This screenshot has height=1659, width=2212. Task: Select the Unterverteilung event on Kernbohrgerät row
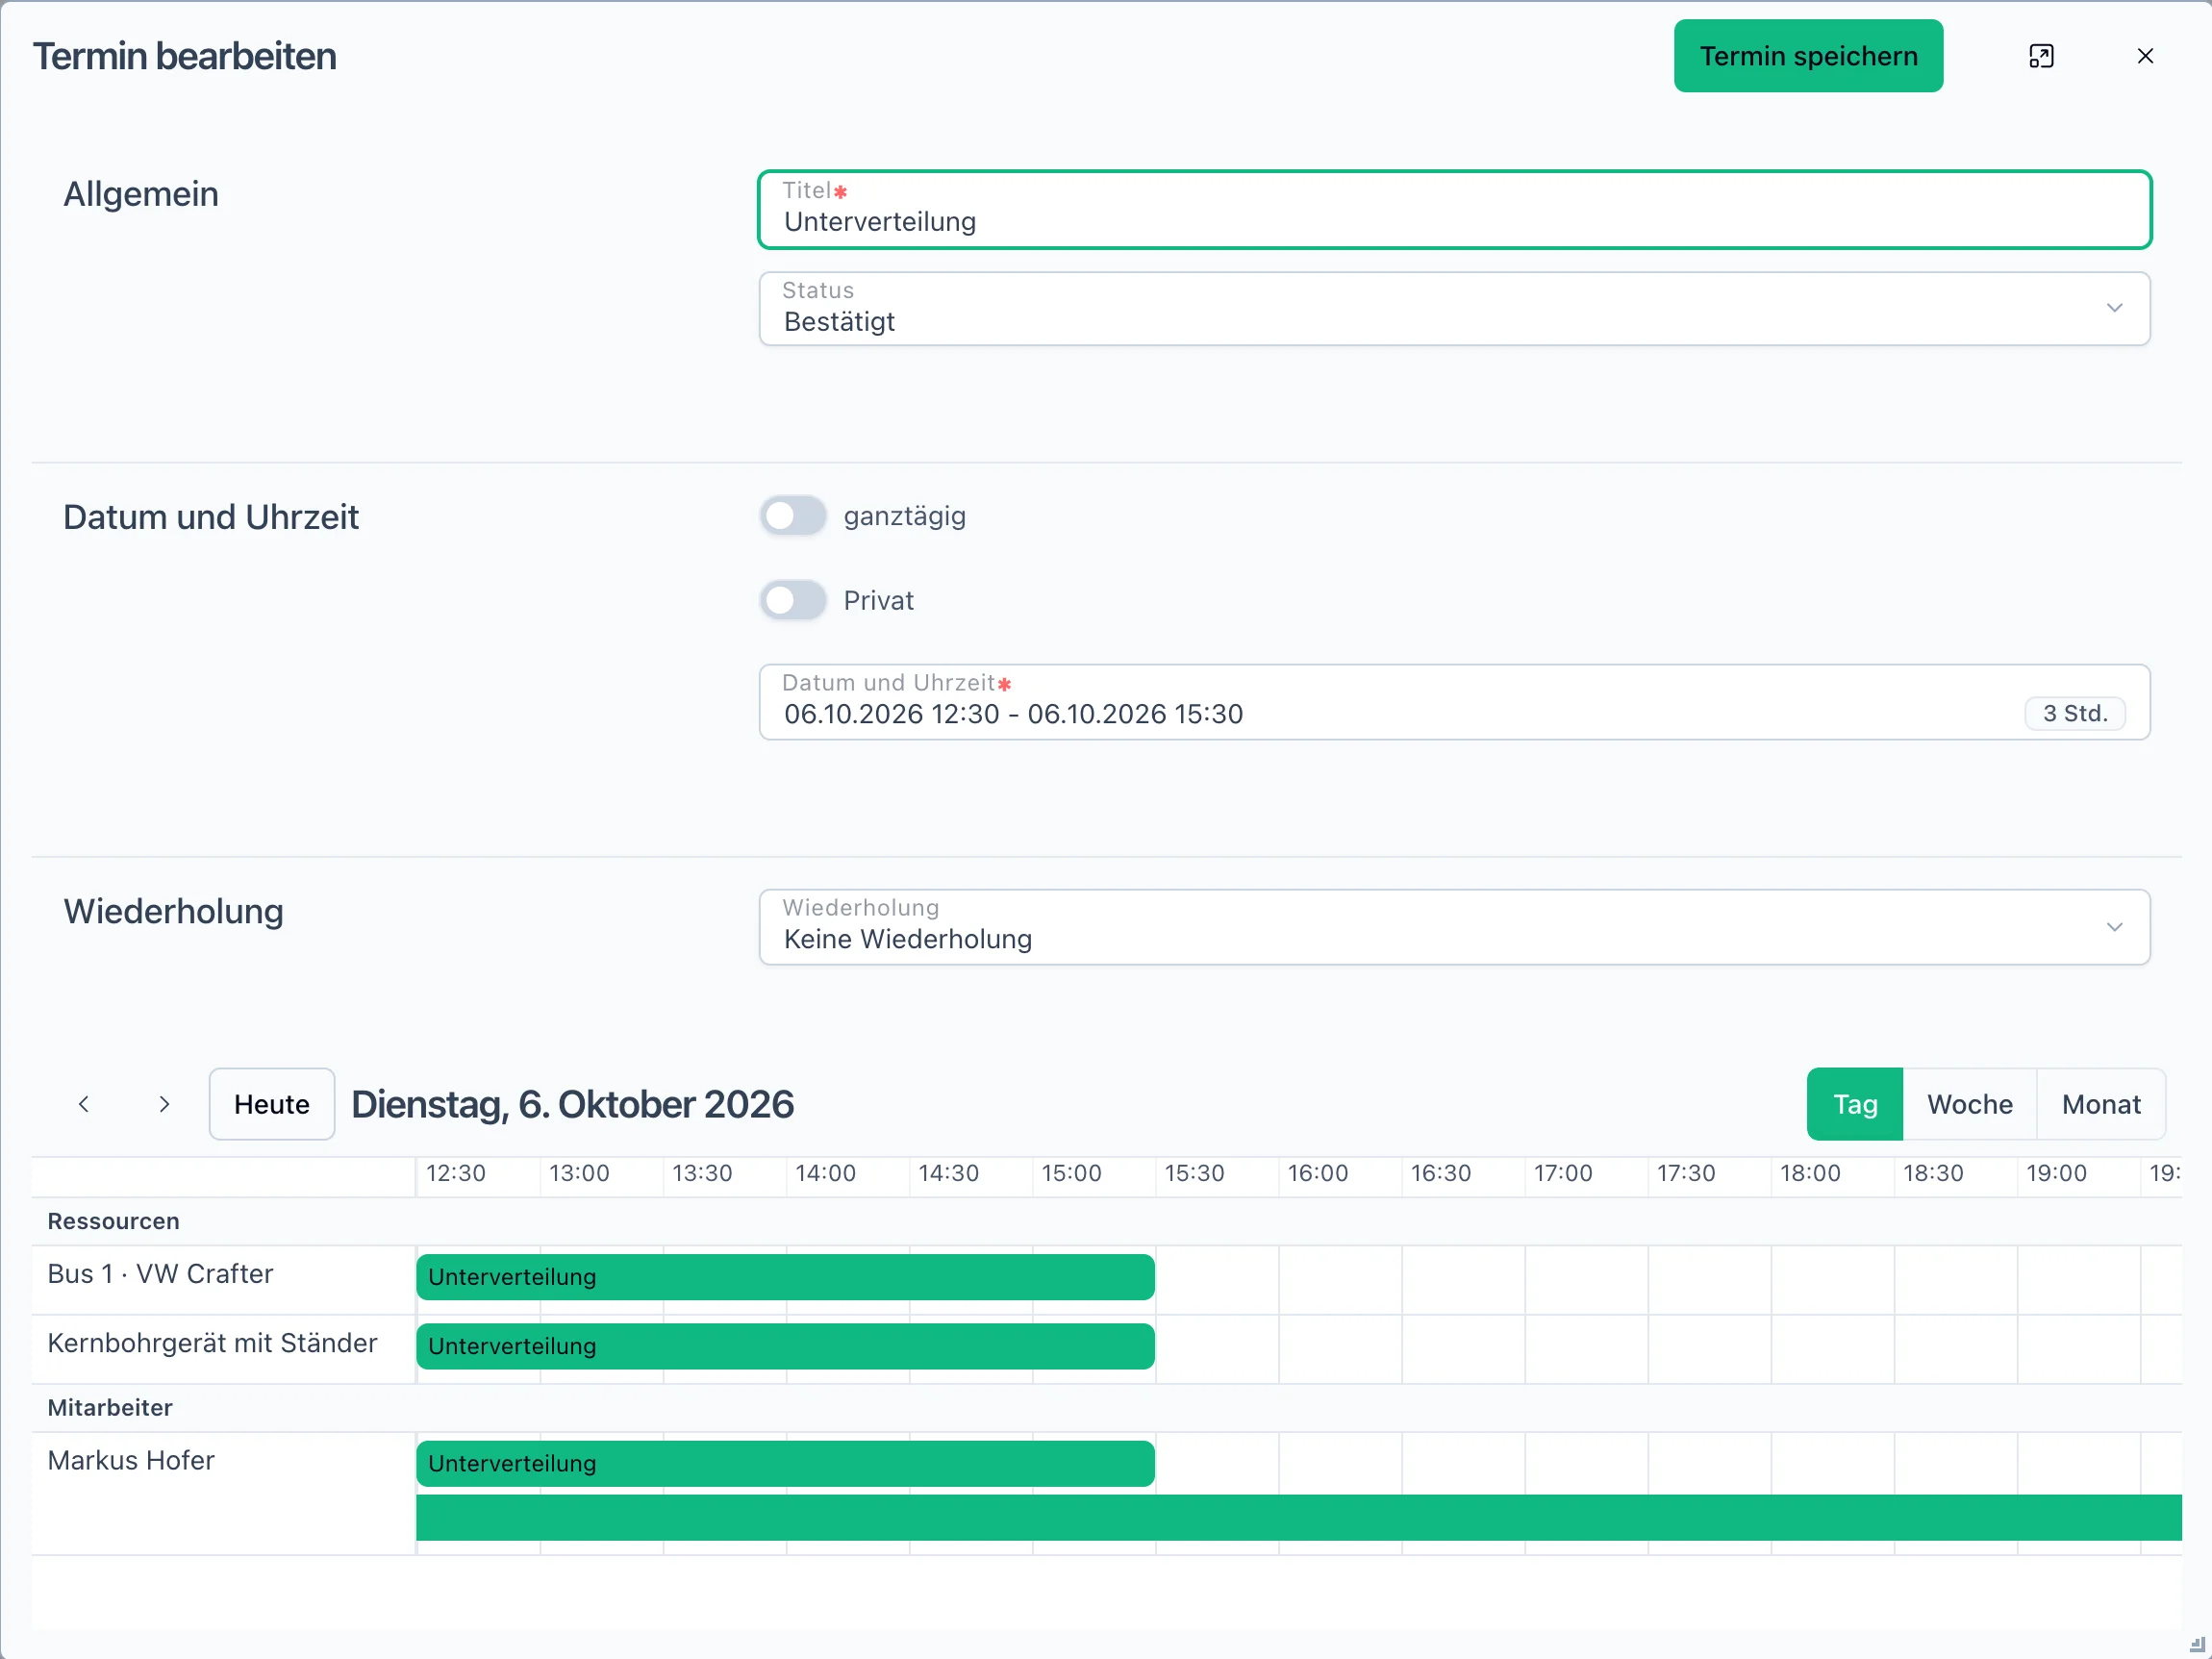coord(785,1346)
